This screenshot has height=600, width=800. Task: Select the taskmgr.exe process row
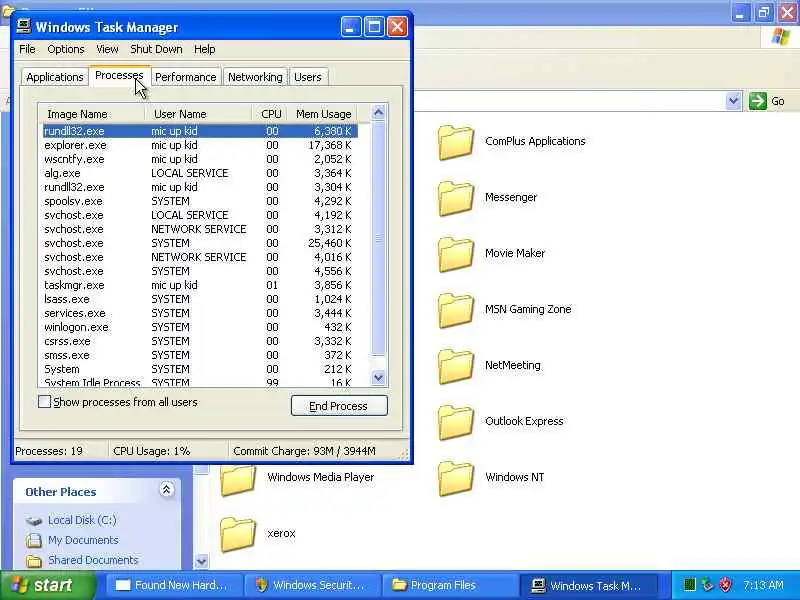pyautogui.click(x=200, y=285)
